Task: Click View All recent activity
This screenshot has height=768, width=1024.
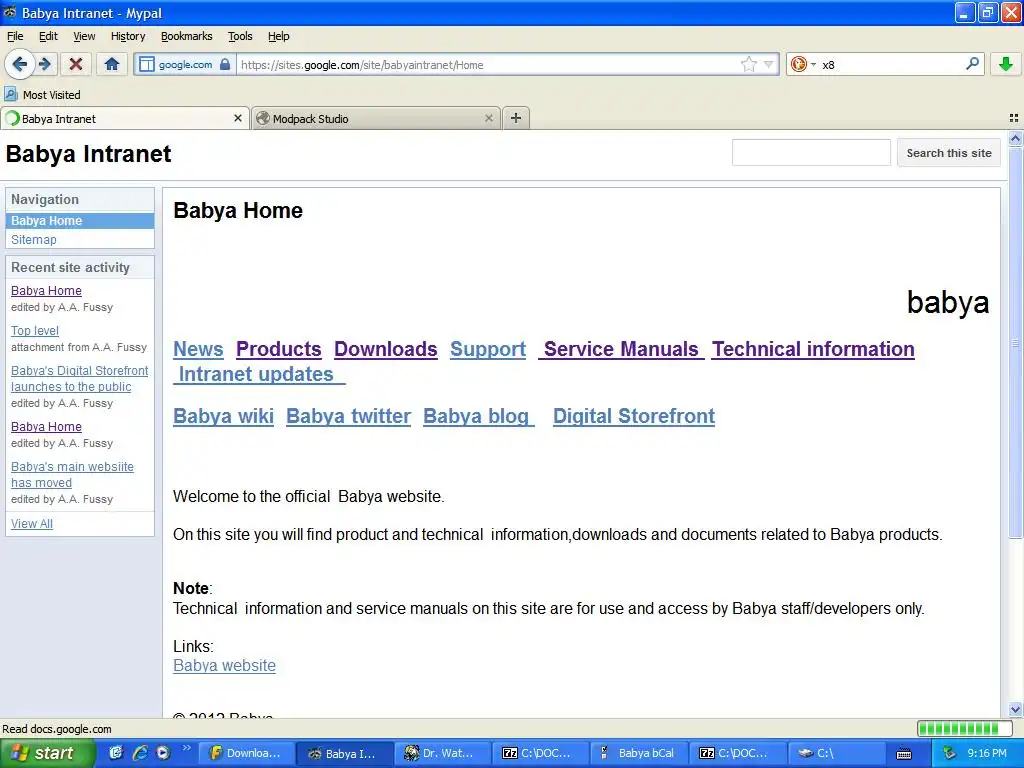Action: coord(32,524)
